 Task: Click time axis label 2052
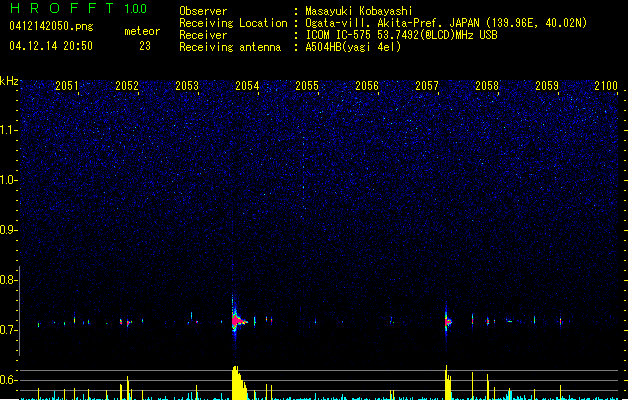tap(127, 86)
